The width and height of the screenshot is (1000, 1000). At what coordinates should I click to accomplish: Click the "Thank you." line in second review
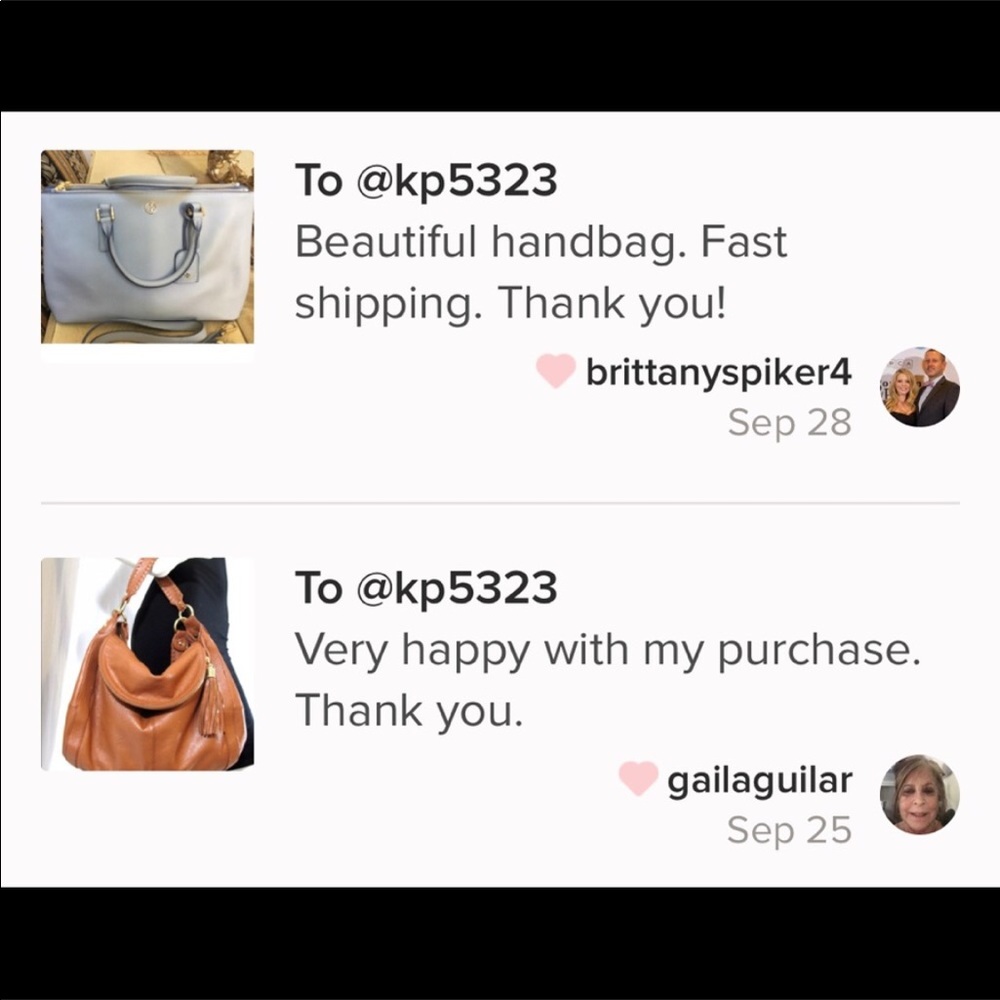409,710
